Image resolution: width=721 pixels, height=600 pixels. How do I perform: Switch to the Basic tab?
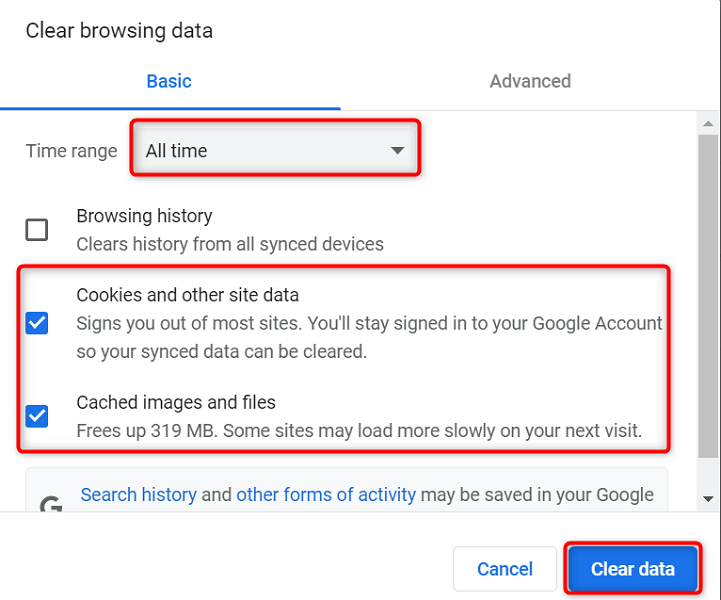coord(169,82)
